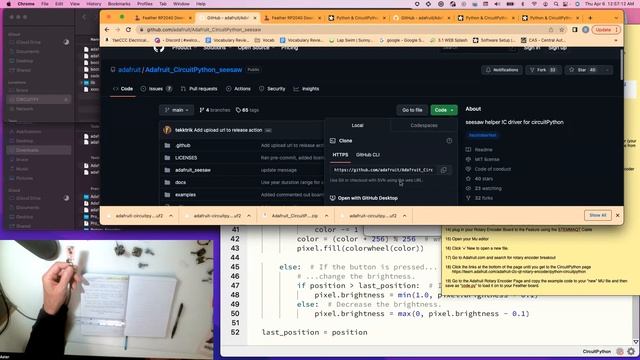640x360 pixels.
Task: Expand the commit message ellipsis
Action: (268, 130)
